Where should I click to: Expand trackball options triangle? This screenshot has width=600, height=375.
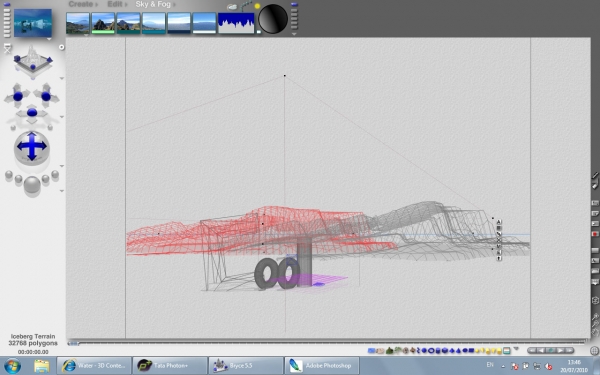click(x=62, y=166)
